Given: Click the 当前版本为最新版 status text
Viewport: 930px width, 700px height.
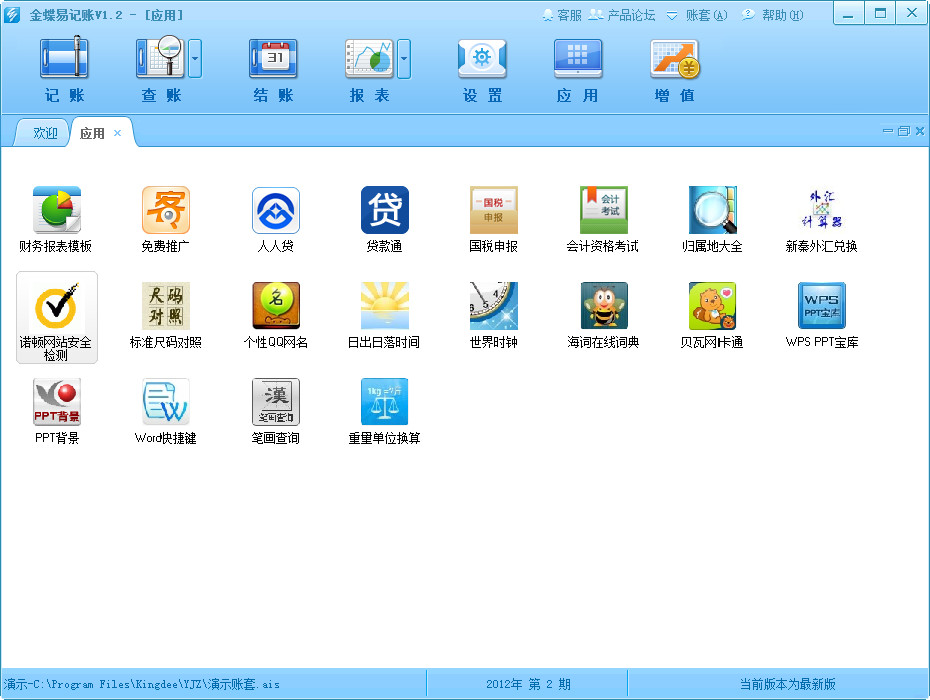Looking at the screenshot, I should (787, 684).
